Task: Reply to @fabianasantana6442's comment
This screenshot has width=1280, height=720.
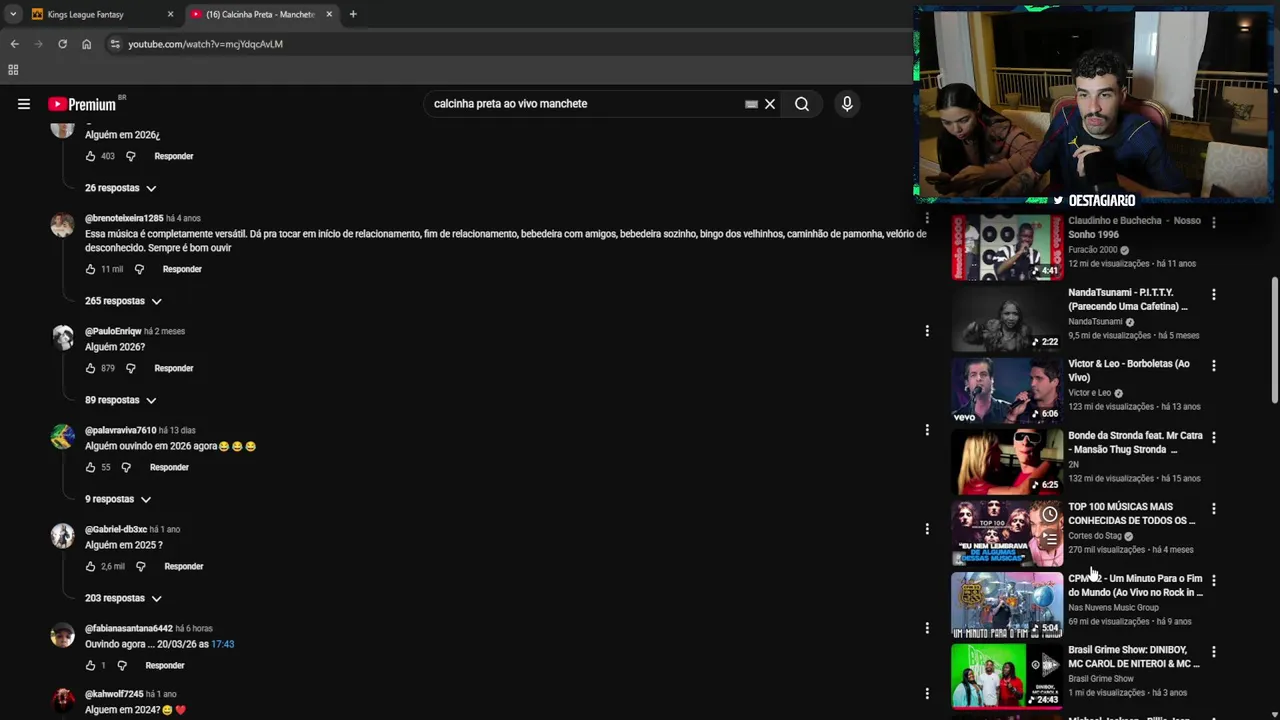Action: pyautogui.click(x=165, y=665)
